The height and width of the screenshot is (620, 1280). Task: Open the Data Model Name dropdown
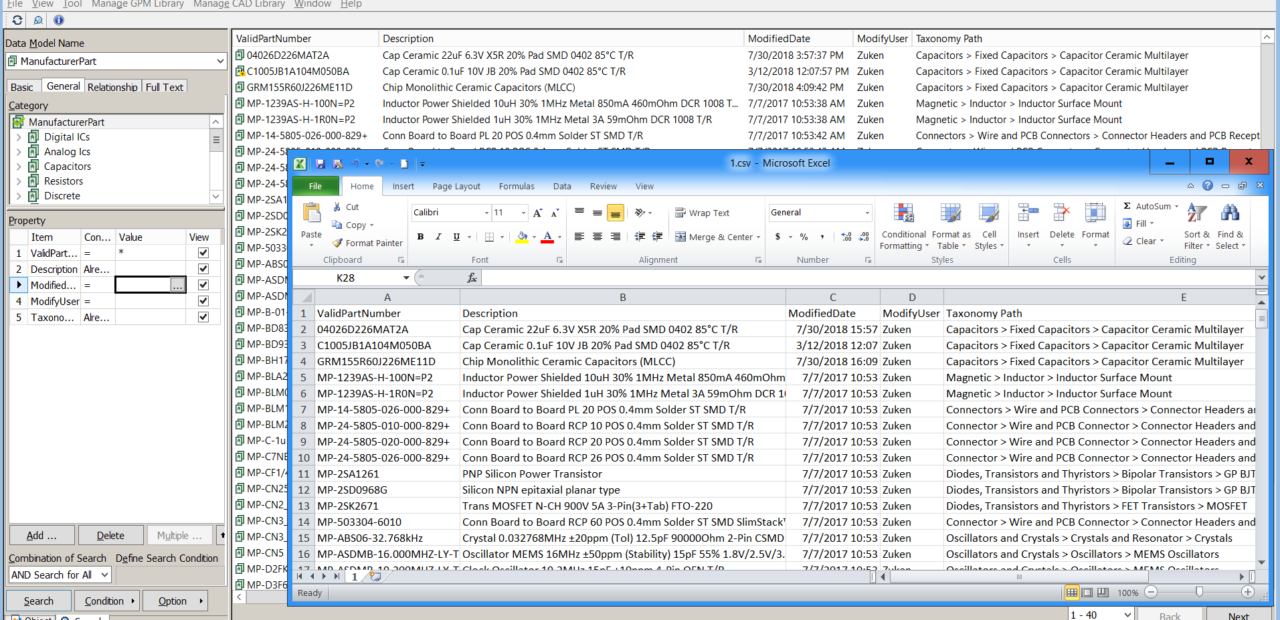(222, 60)
